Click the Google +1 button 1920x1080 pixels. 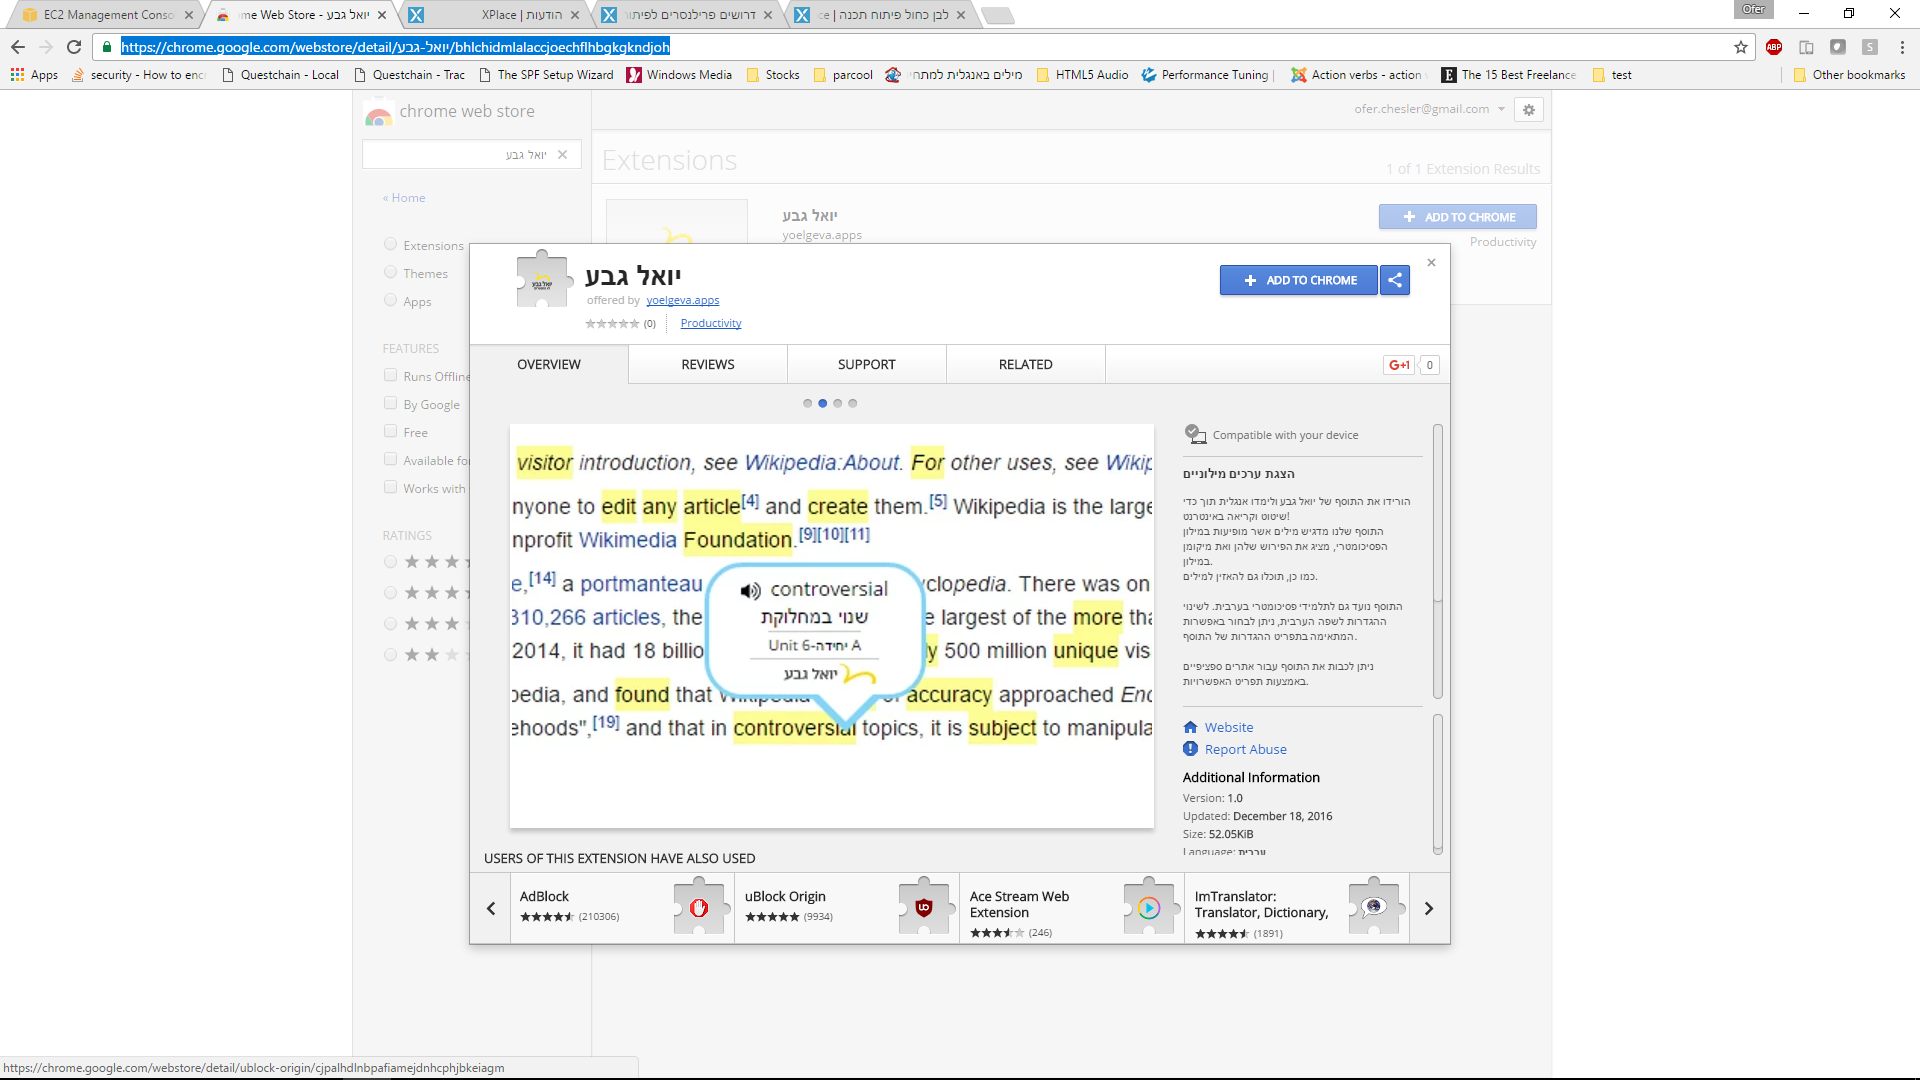(x=1400, y=365)
